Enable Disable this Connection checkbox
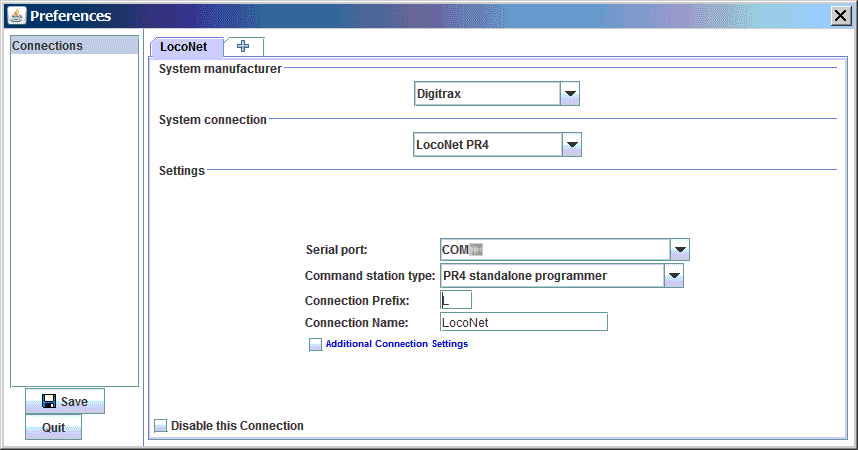This screenshot has height=450, width=858. [160, 426]
